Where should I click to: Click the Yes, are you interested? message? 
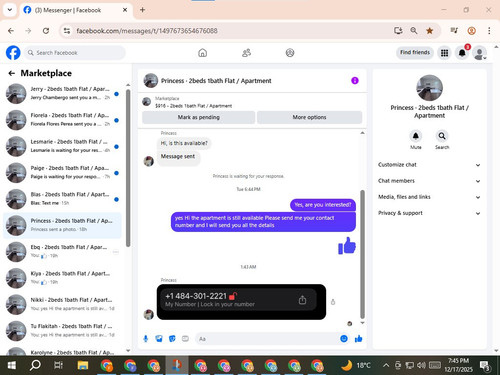point(323,205)
